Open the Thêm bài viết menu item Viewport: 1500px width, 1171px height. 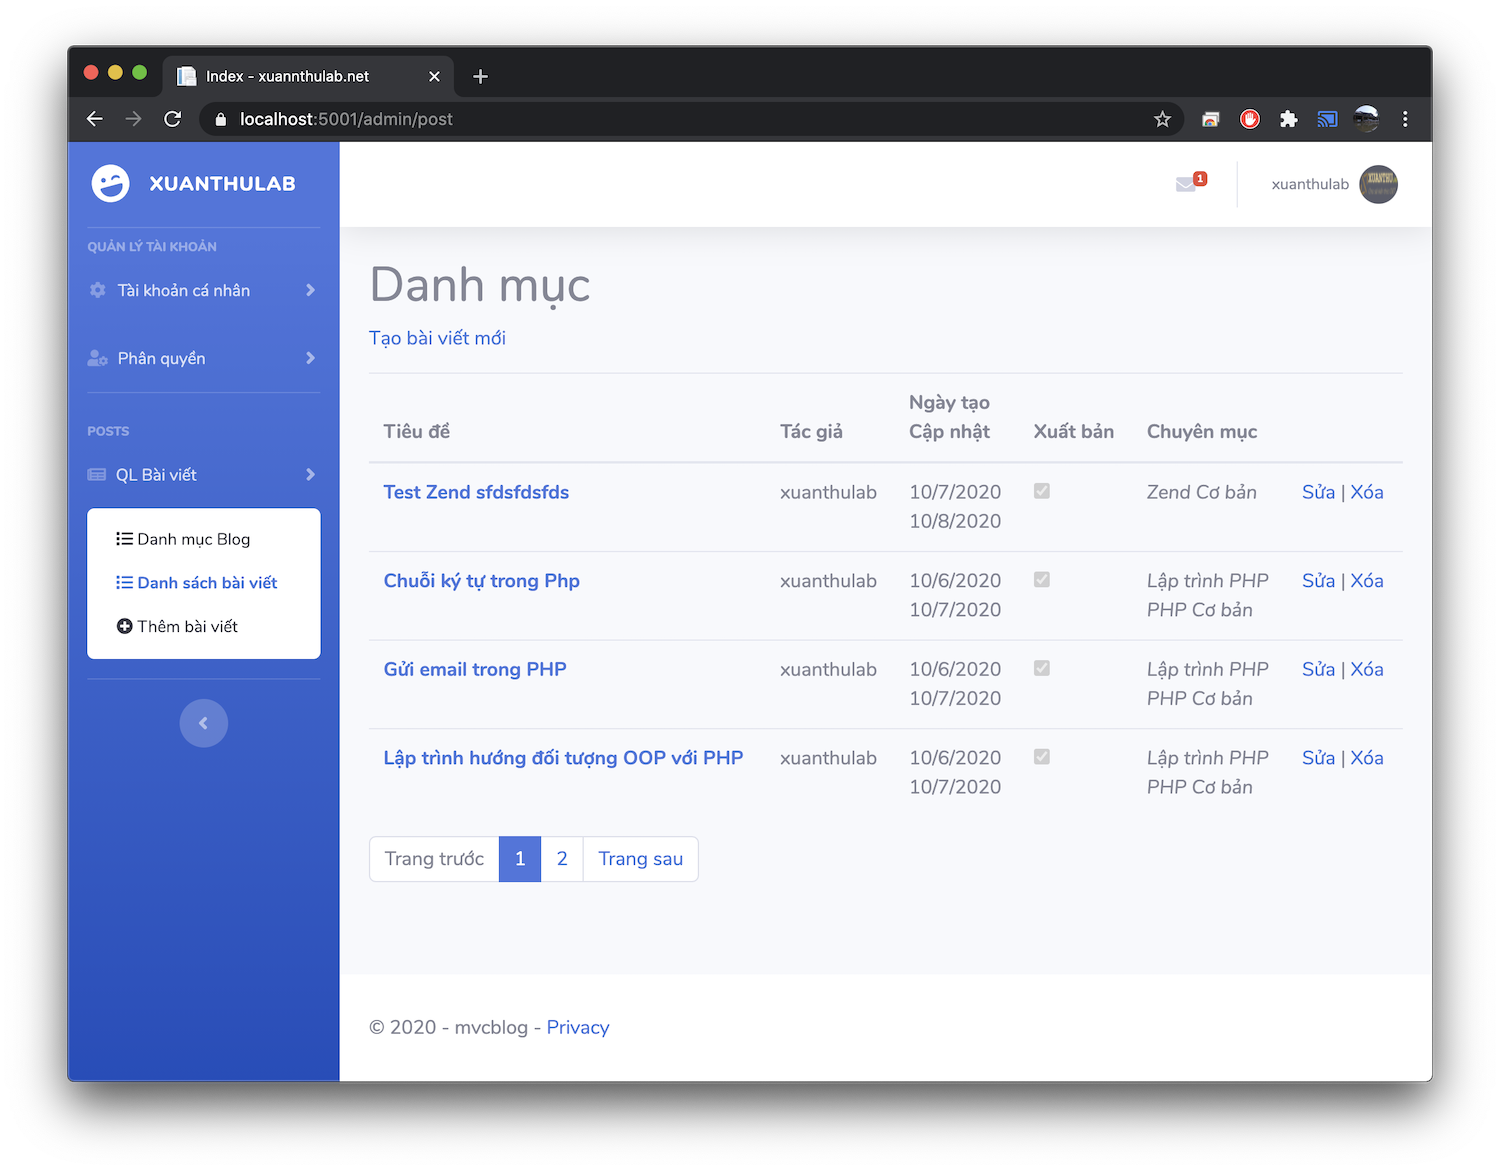(178, 626)
